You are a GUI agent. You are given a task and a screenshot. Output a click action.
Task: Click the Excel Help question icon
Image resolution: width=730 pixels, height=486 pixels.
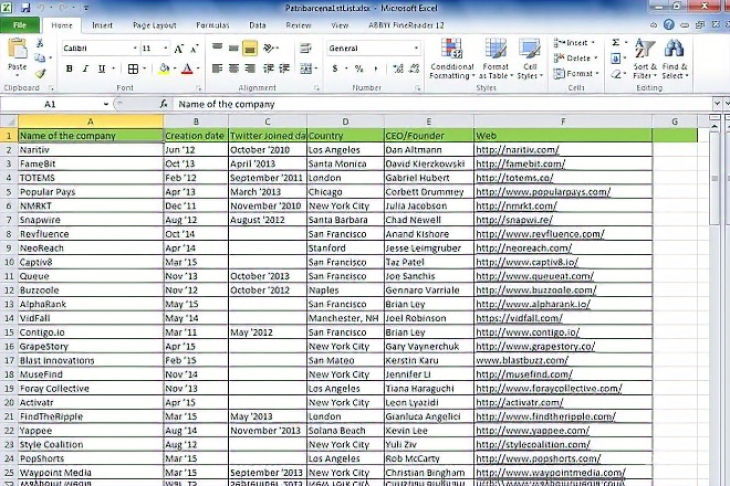[x=669, y=25]
